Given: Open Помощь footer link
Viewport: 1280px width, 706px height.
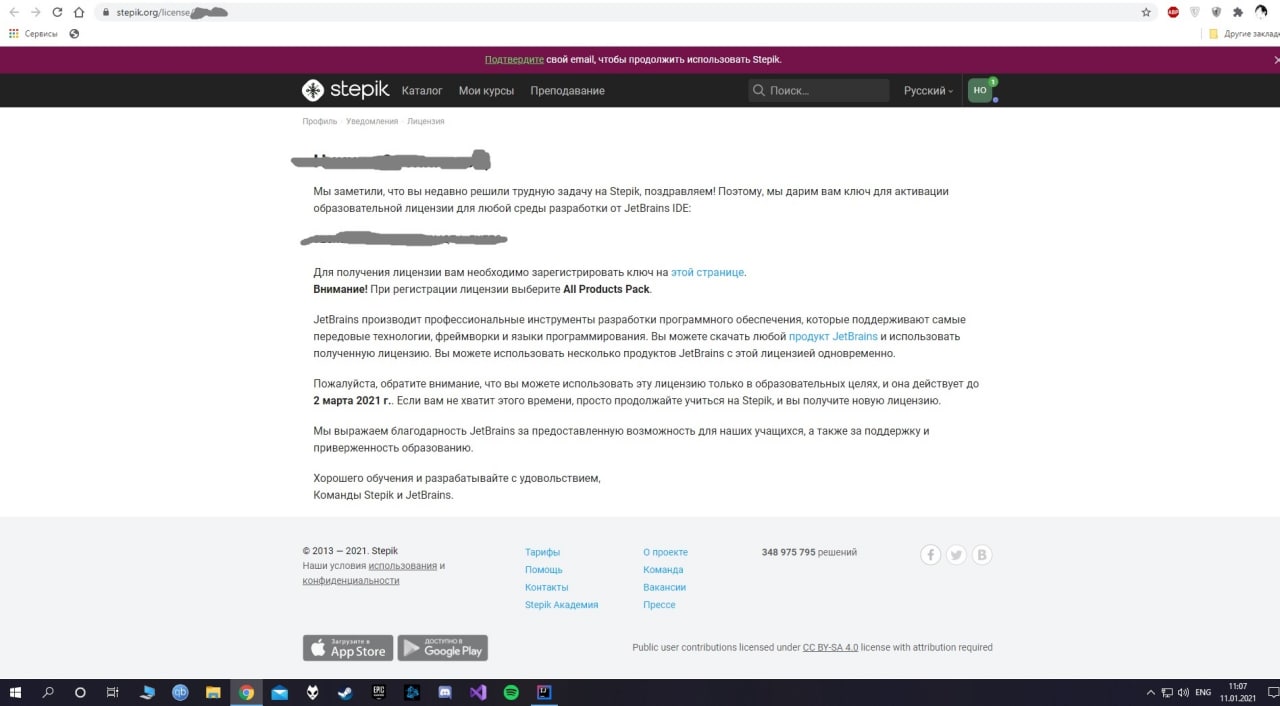Looking at the screenshot, I should pos(544,570).
